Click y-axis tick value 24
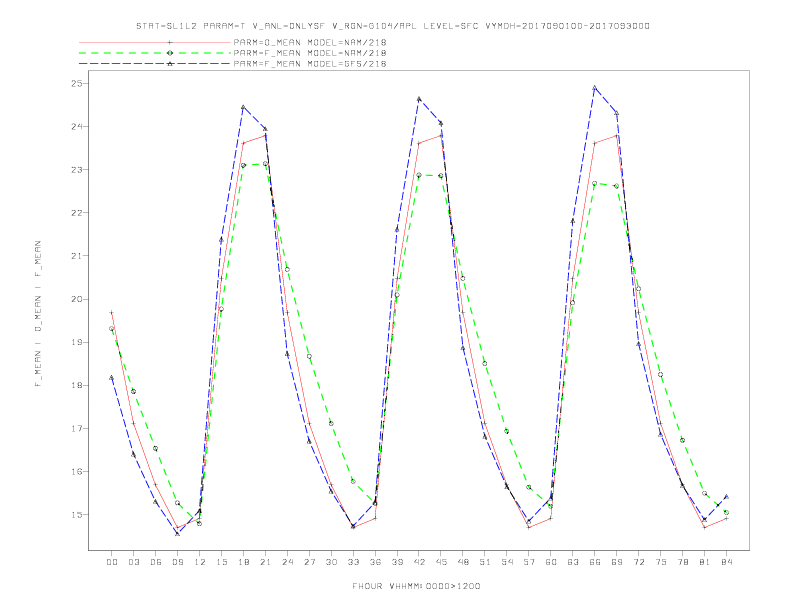This screenshot has width=792, height=612. (x=77, y=126)
